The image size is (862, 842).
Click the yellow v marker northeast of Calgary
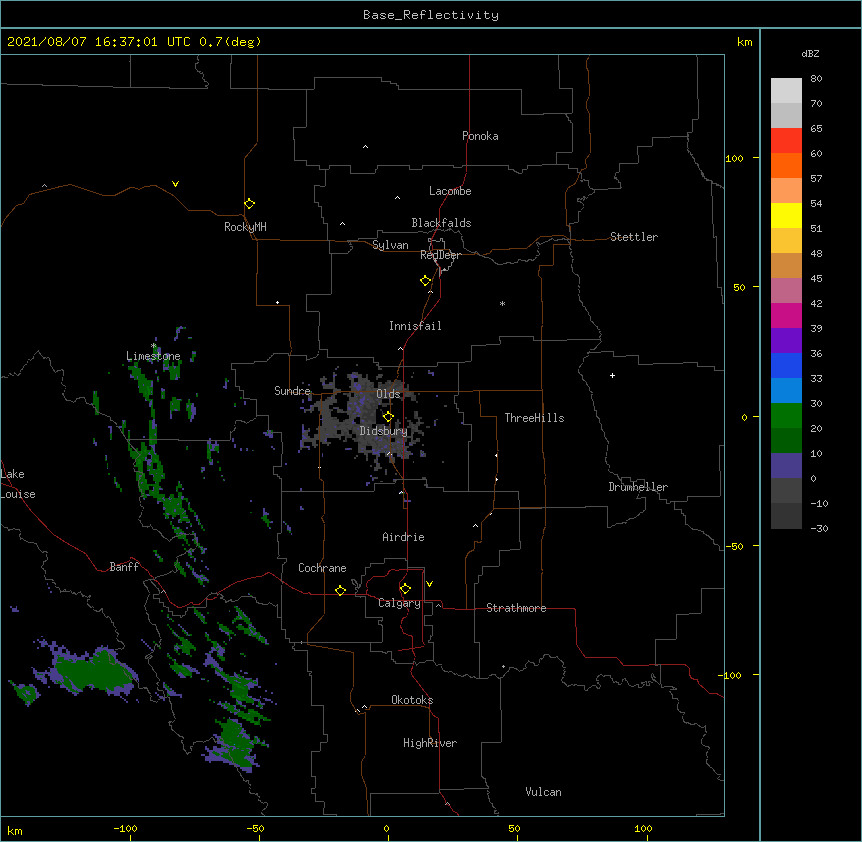point(429,584)
